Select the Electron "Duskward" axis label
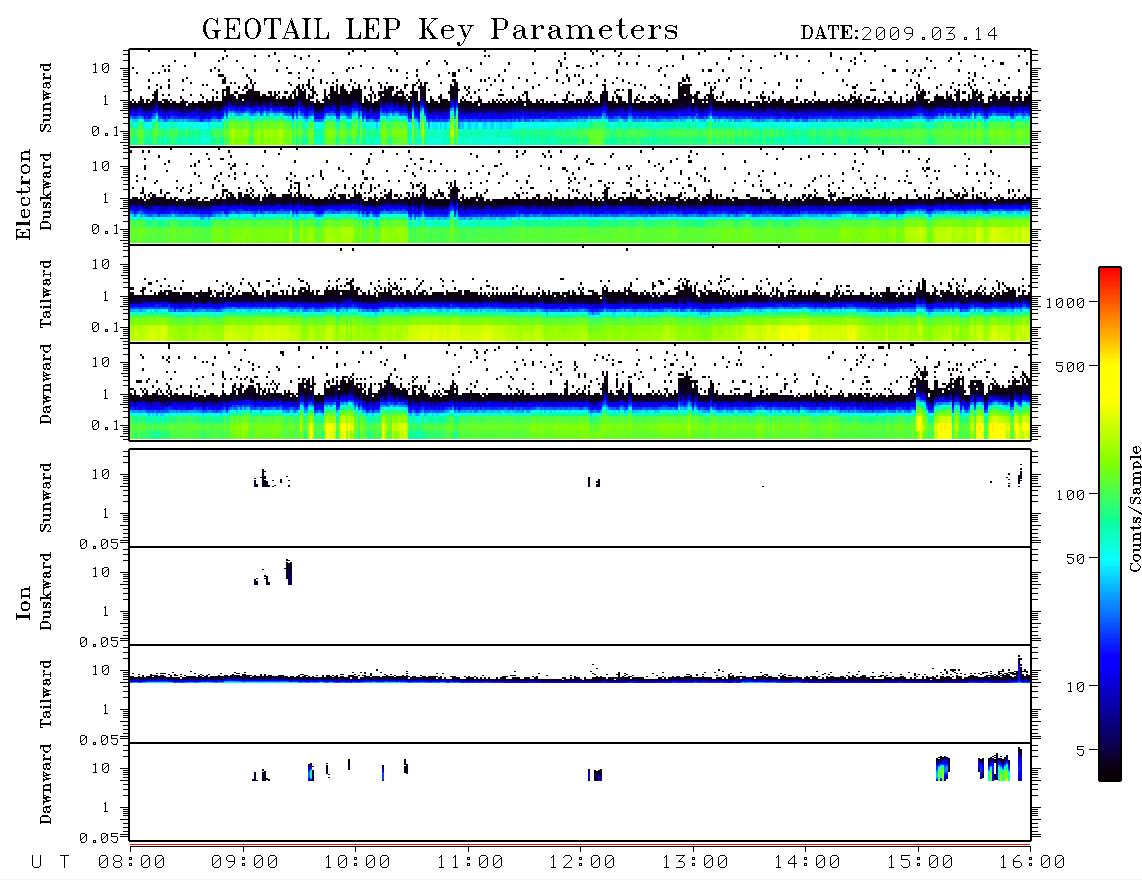The height and width of the screenshot is (880, 1142). (x=46, y=191)
